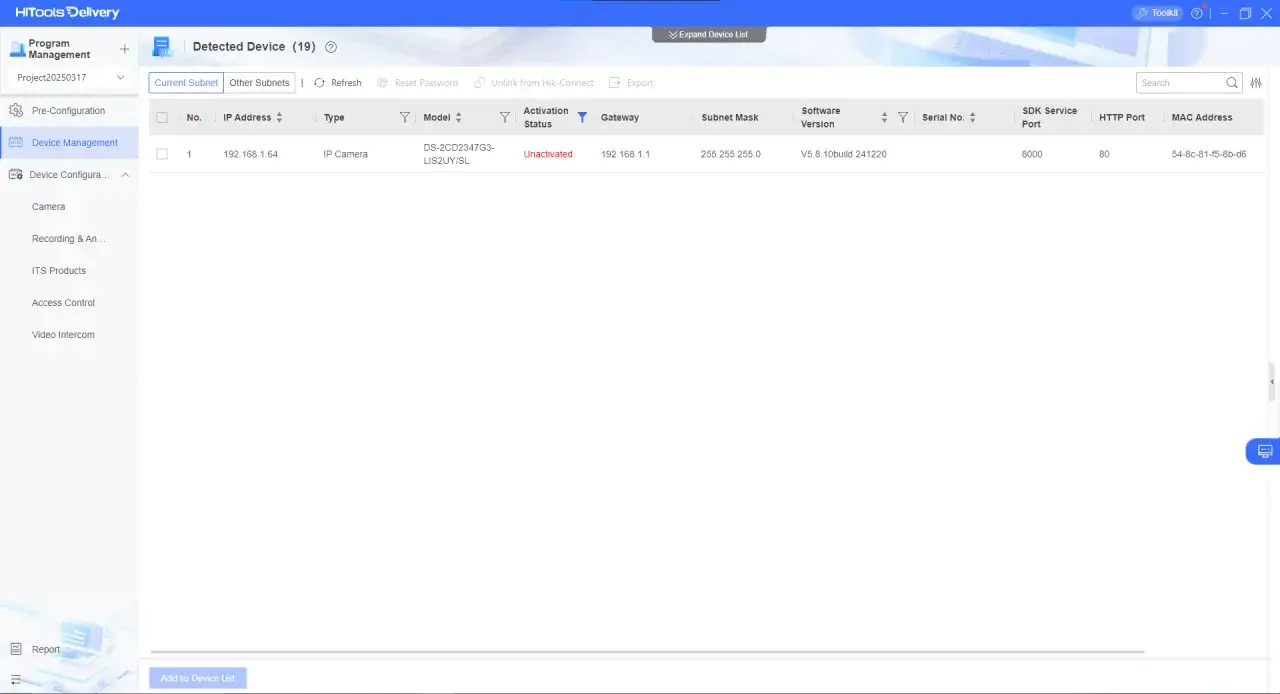1280x694 pixels.
Task: Add new program with plus icon
Action: pos(125,49)
